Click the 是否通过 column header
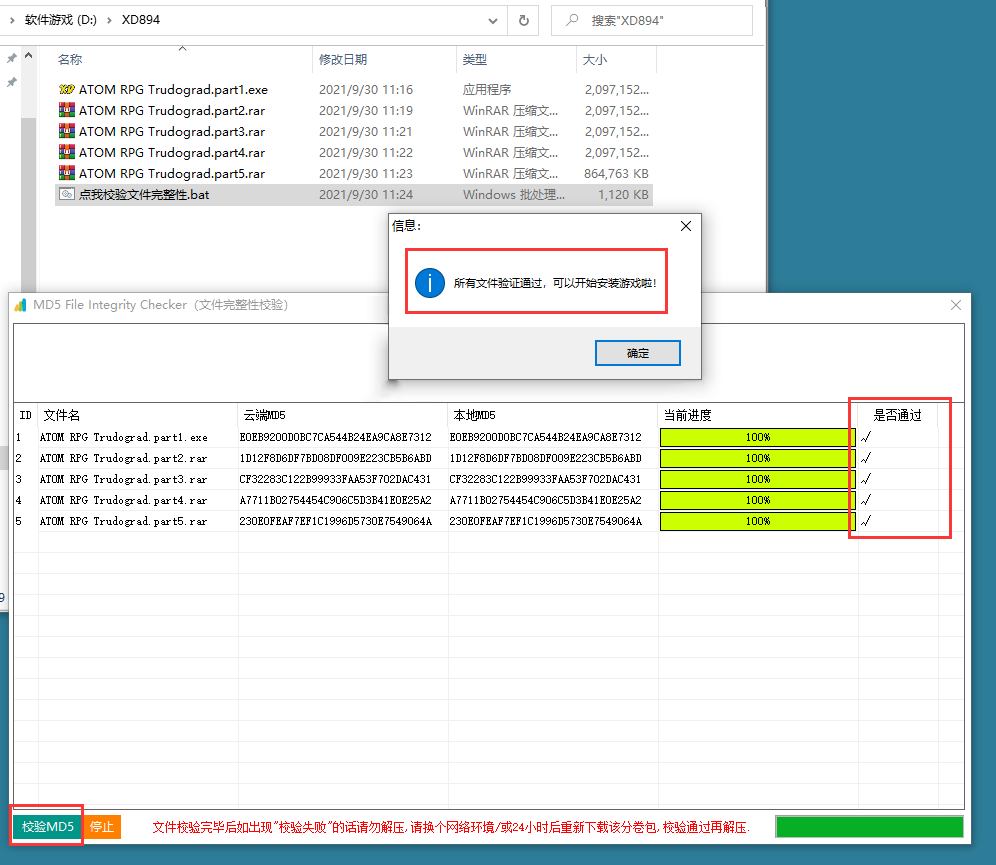 897,415
